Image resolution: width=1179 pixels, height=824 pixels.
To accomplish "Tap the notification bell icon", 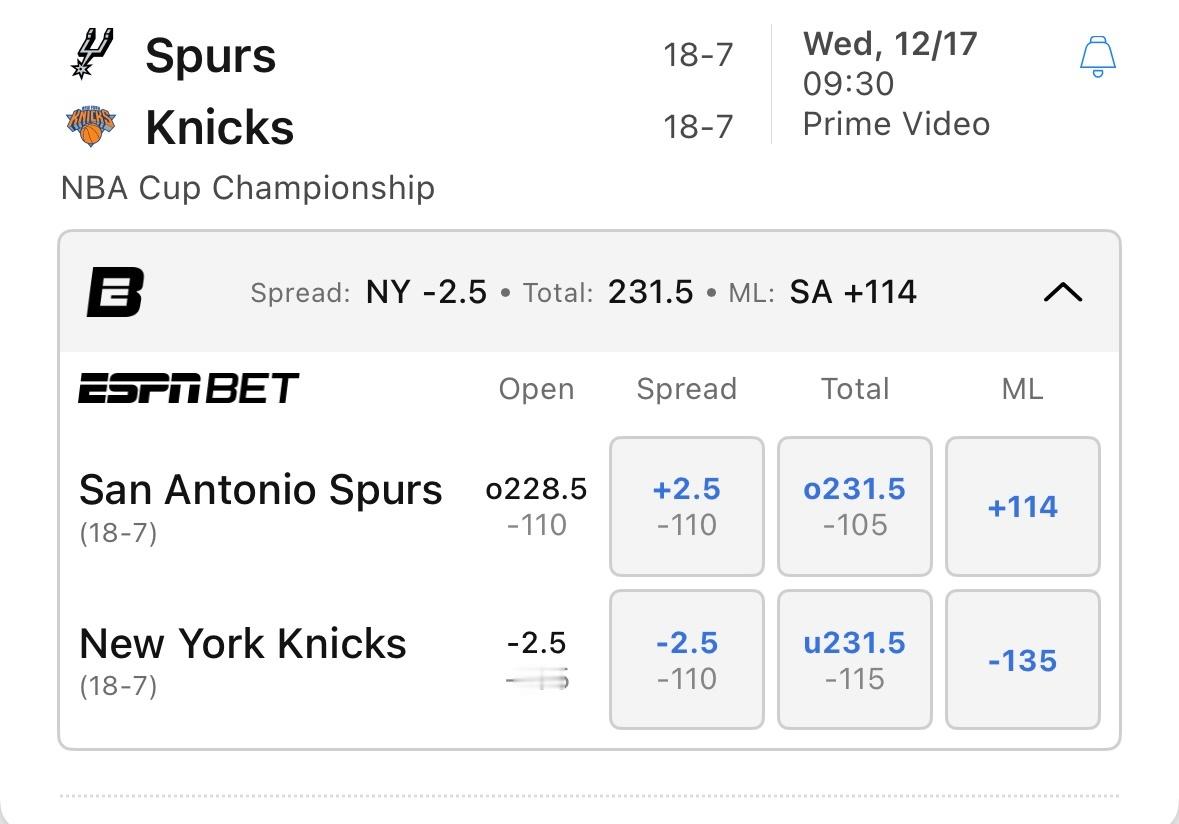I will 1097,57.
